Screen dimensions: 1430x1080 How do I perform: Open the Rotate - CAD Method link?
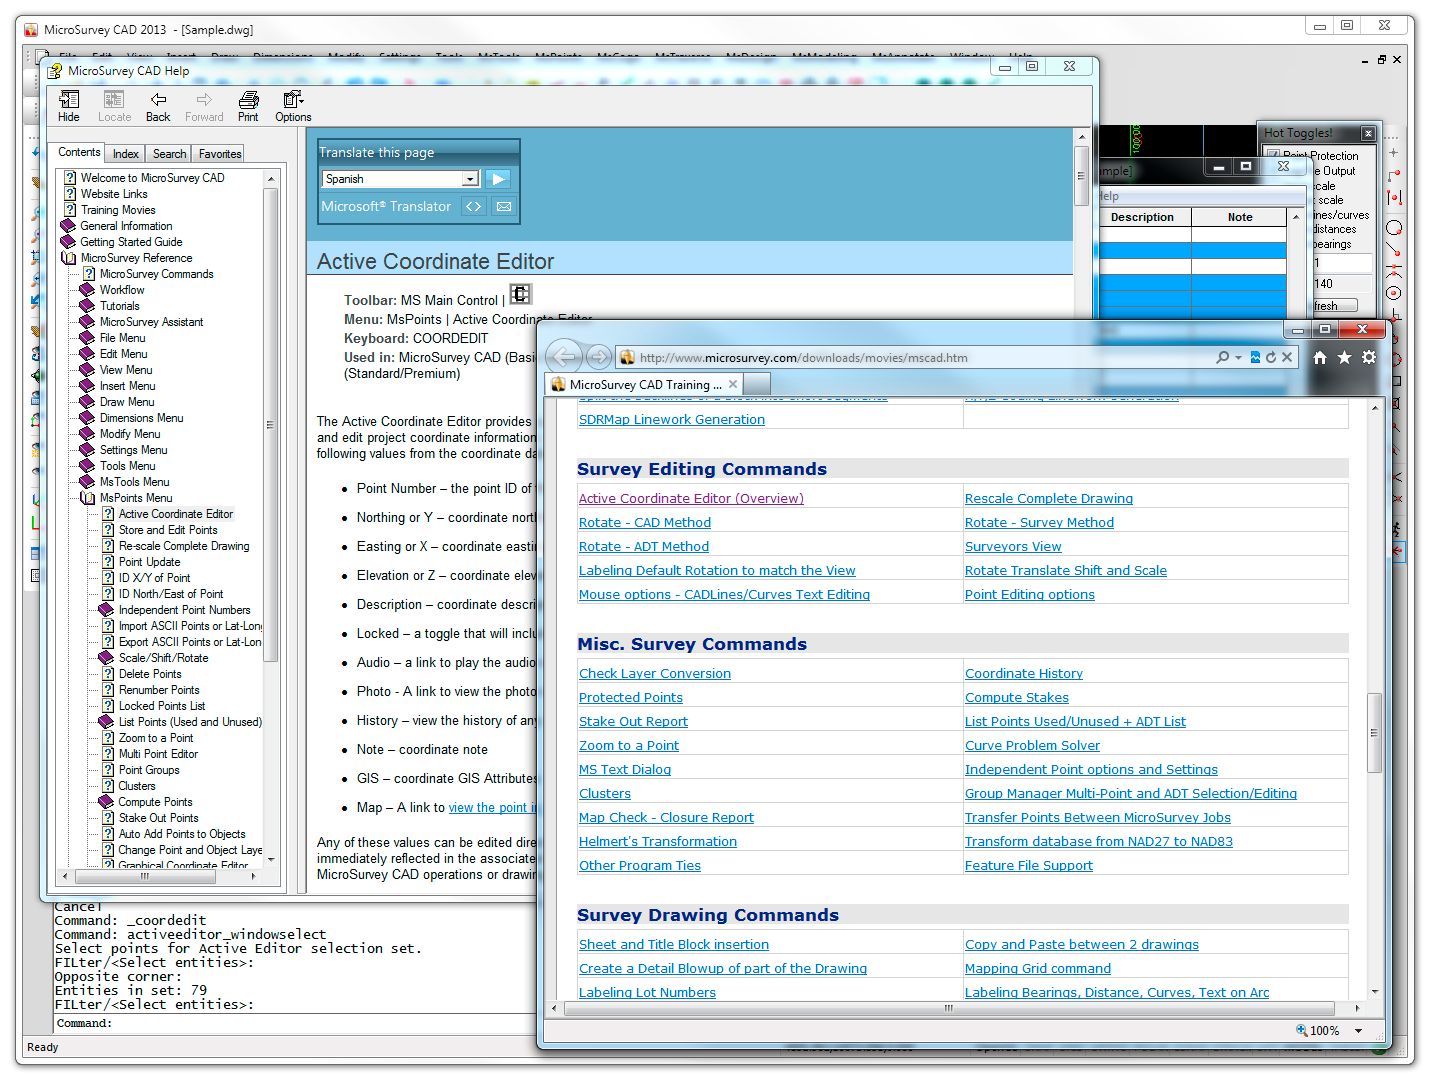point(644,523)
